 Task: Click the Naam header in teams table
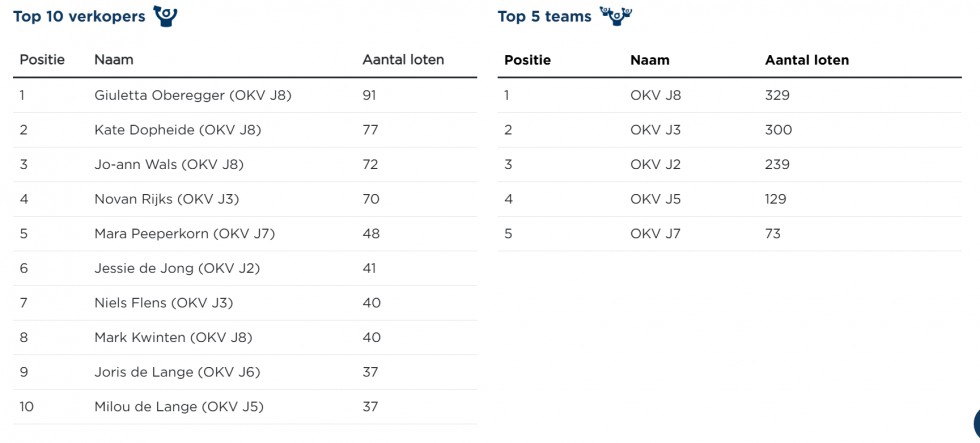click(650, 60)
